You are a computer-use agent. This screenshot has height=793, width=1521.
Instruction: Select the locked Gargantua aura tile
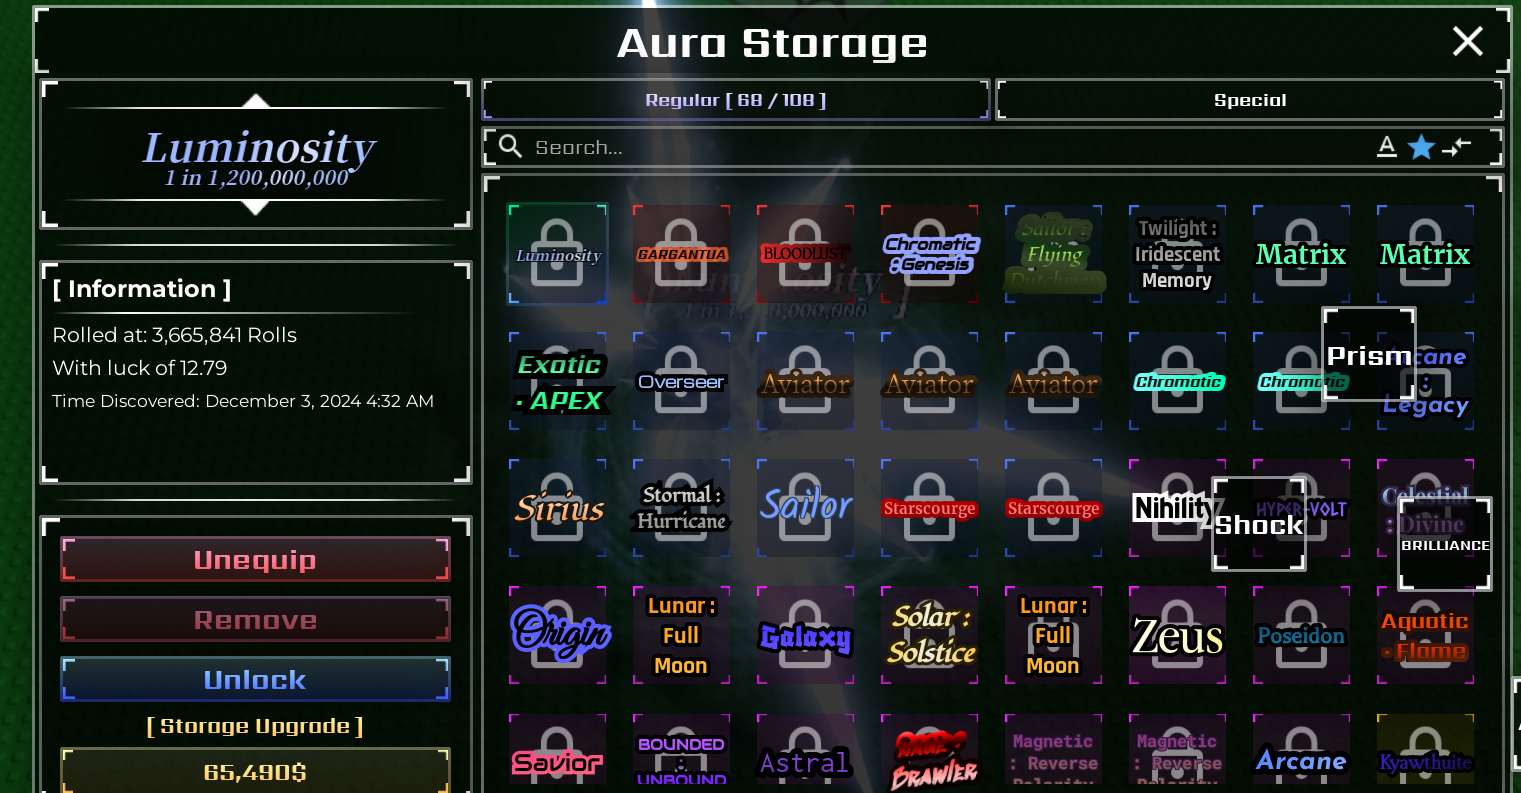[681, 254]
